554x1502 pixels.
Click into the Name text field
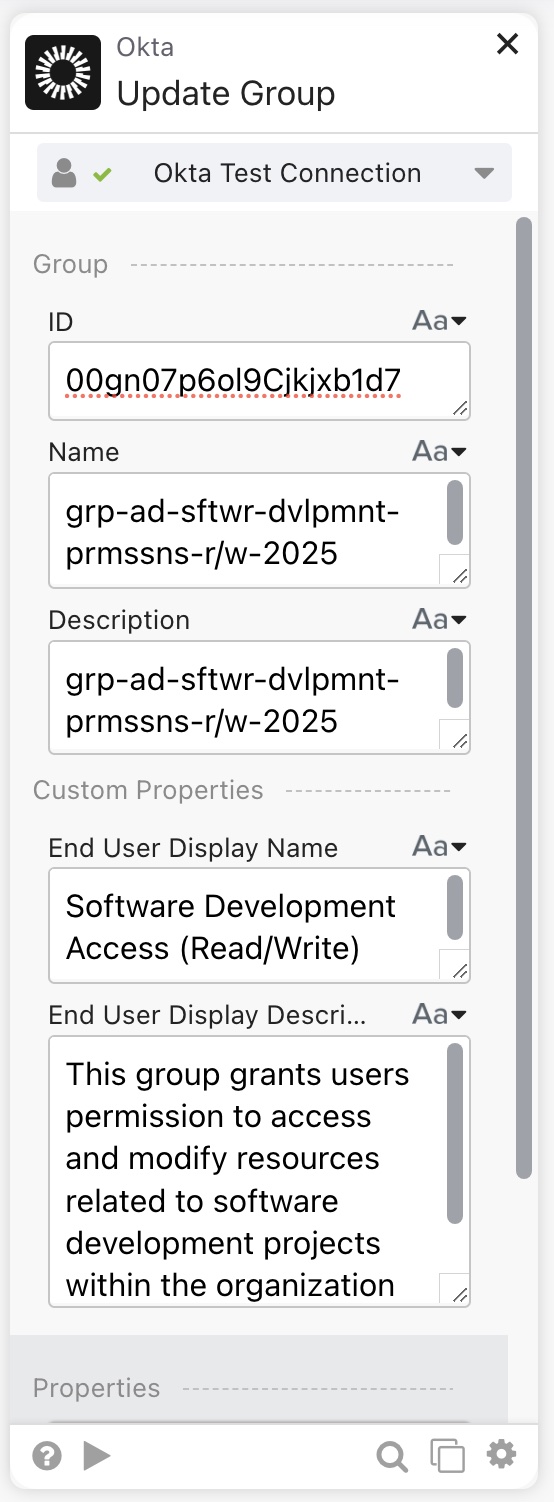pyautogui.click(x=259, y=530)
